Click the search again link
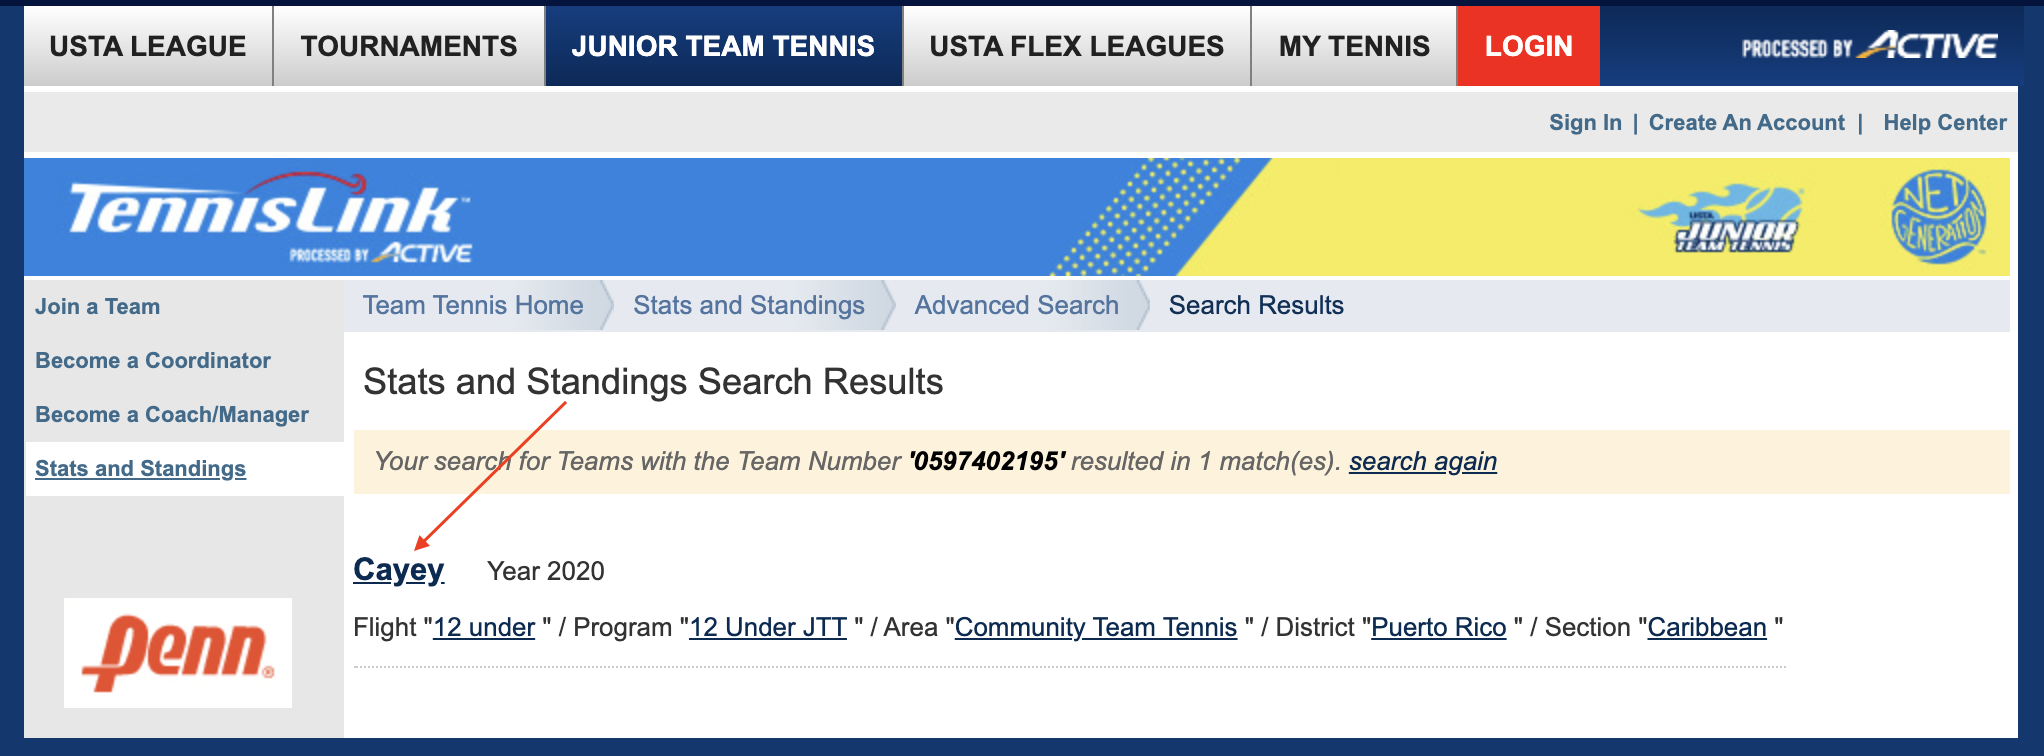 1422,461
